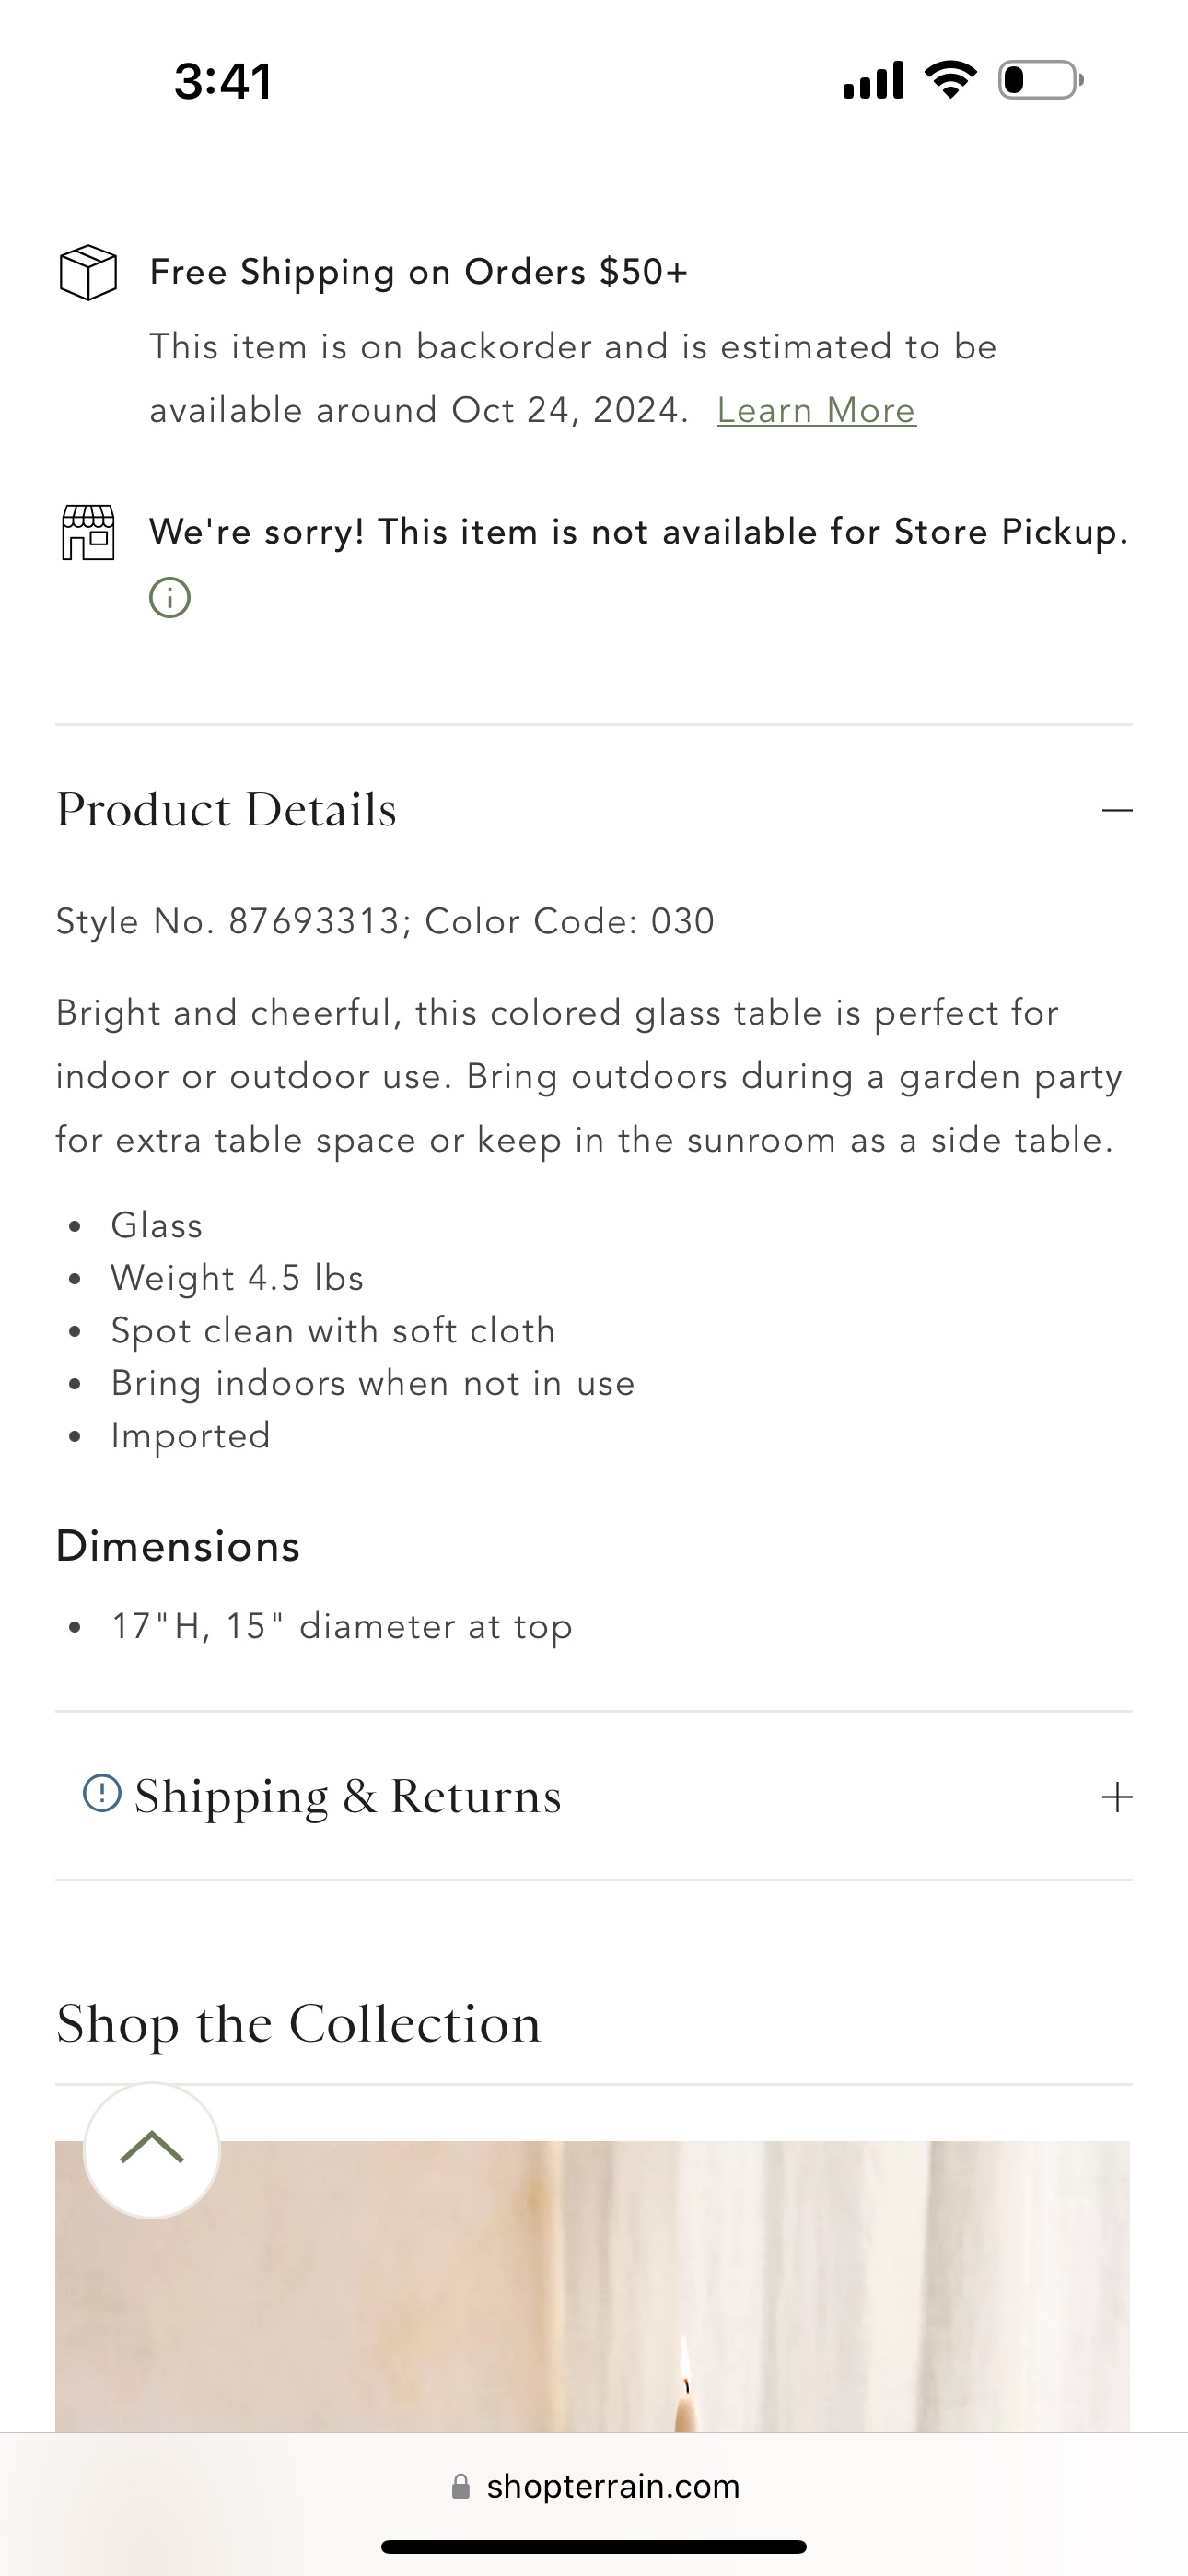The width and height of the screenshot is (1188, 2576).
Task: Tap the home indicator bar
Action: (x=594, y=2546)
